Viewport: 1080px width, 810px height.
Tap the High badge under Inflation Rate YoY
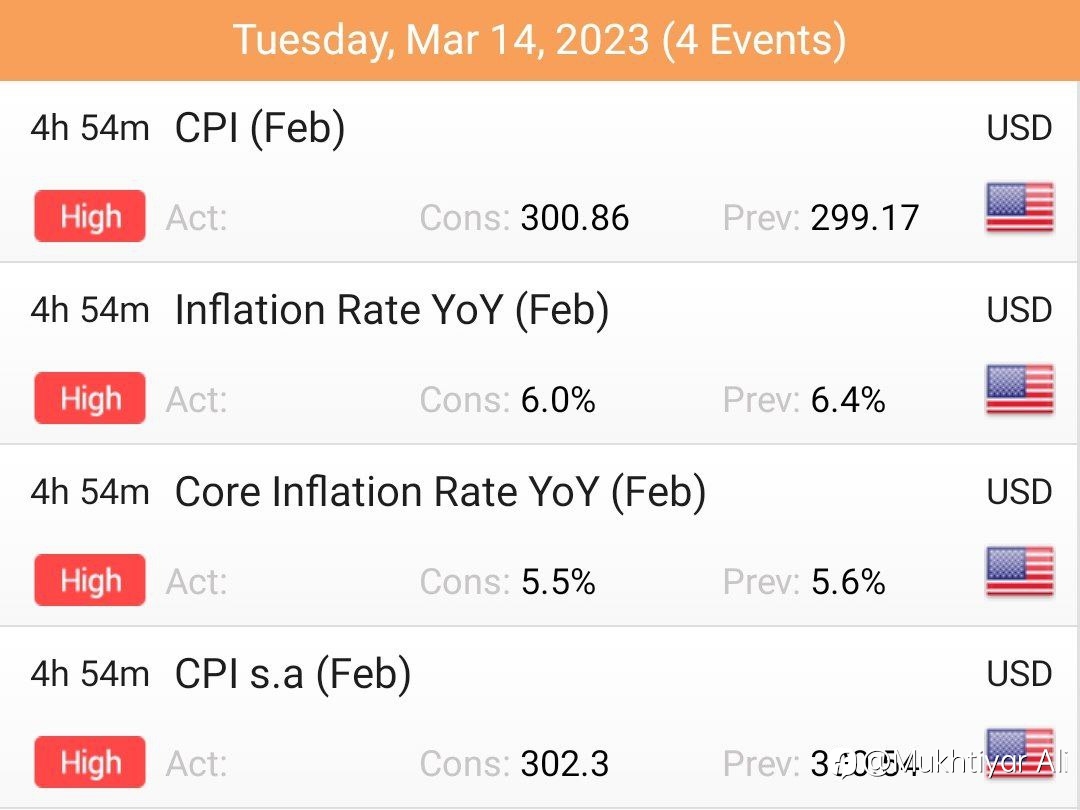90,398
